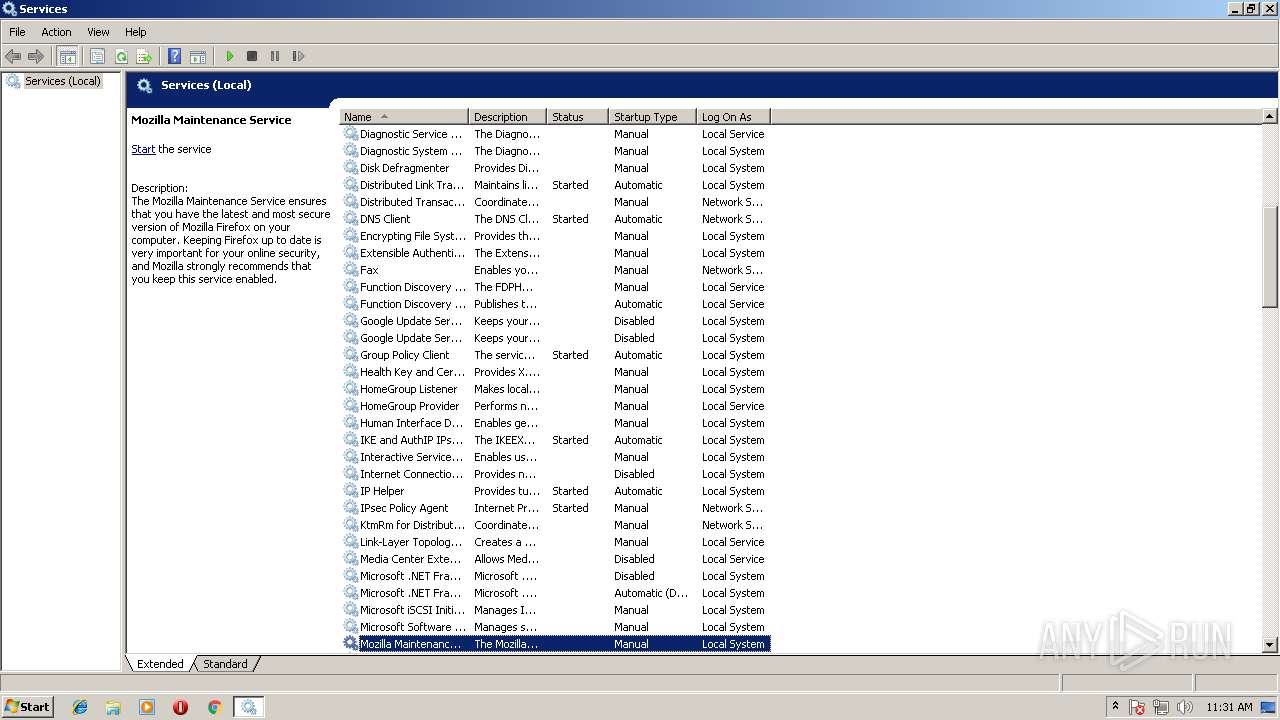Select the IPsec Policy Agent service
1280x720 pixels.
pyautogui.click(x=555, y=508)
